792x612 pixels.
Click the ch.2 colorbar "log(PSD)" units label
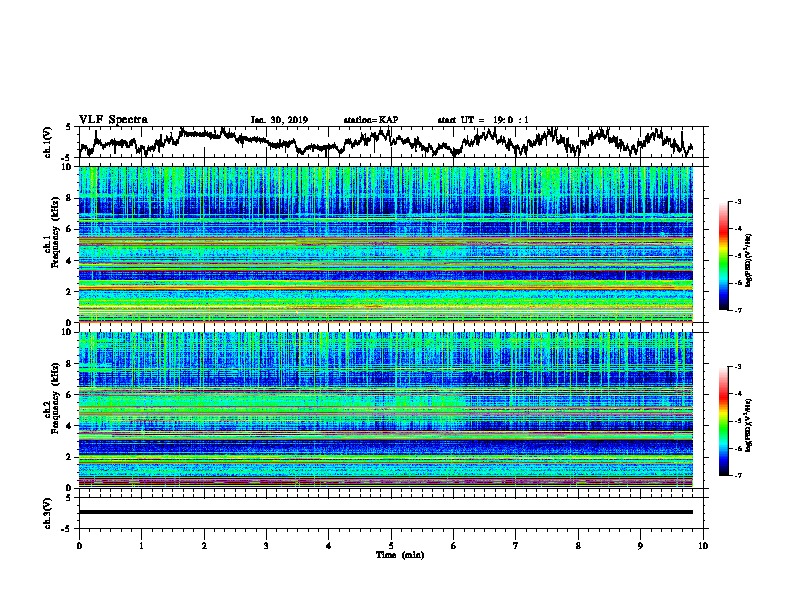pos(749,424)
